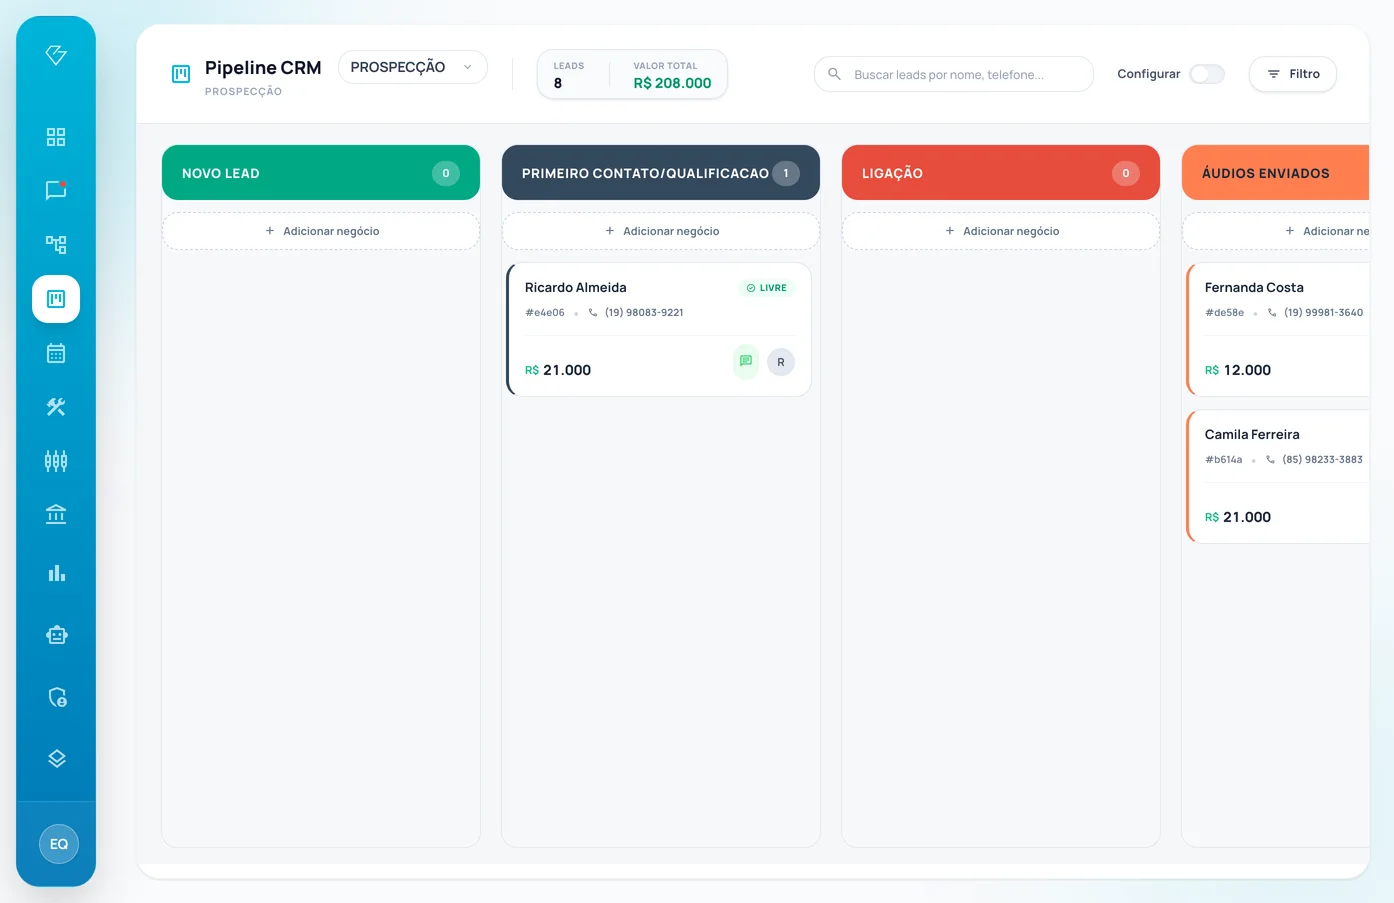Toggle the Configurar switch
This screenshot has height=903, width=1394.
coord(1207,74)
